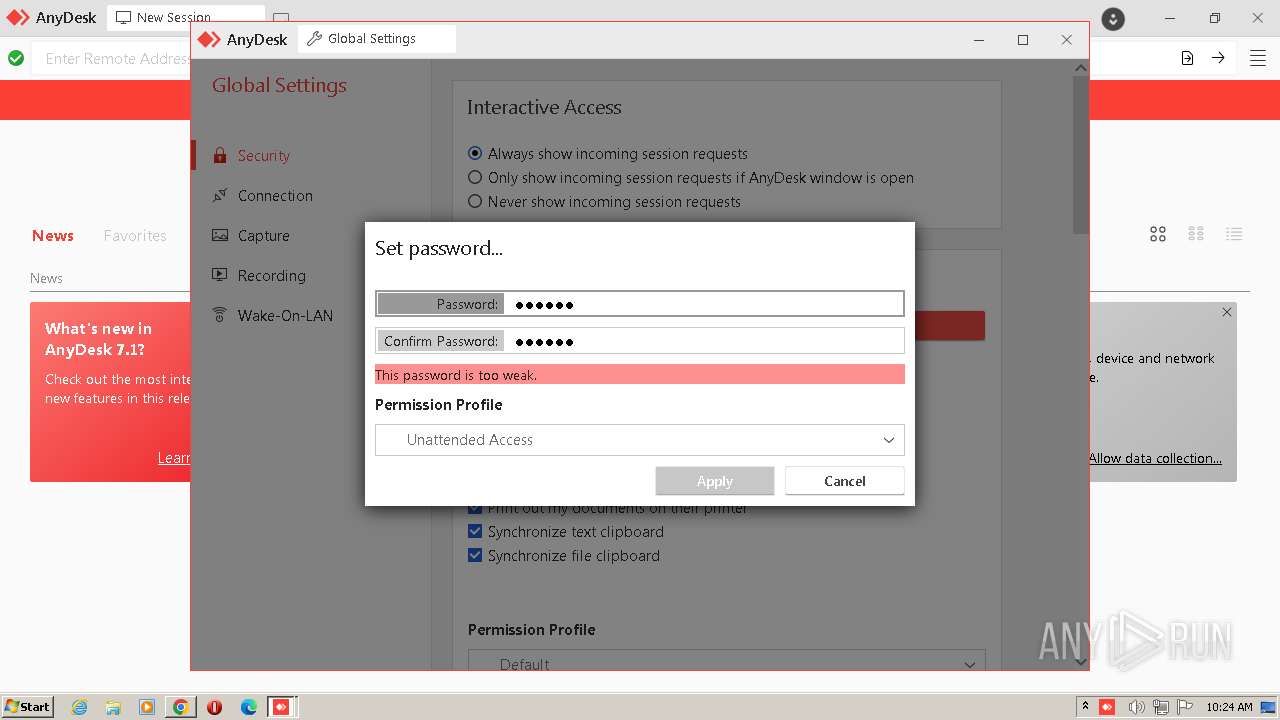Screen dimensions: 1280x720
Task: Toggle the print documents checkbox
Action: (475, 508)
